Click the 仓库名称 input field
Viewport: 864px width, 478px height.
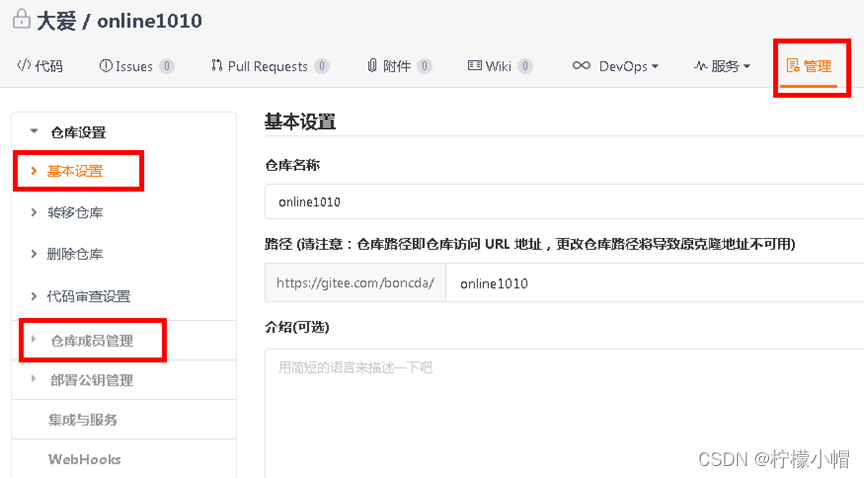click(564, 202)
